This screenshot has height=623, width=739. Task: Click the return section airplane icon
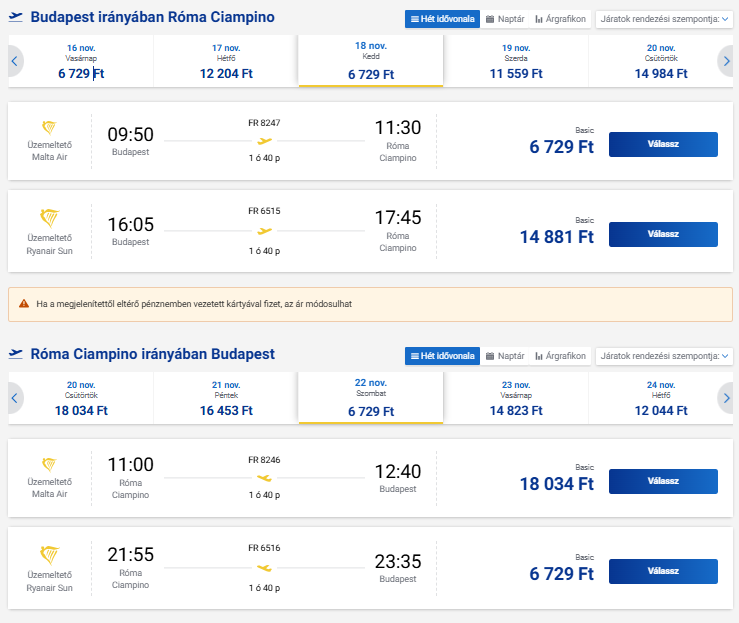(x=16, y=355)
